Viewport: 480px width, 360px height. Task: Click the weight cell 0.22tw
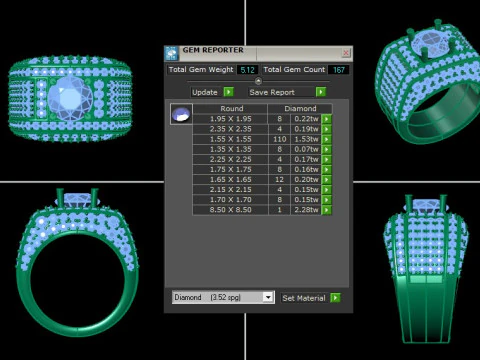pyautogui.click(x=306, y=119)
